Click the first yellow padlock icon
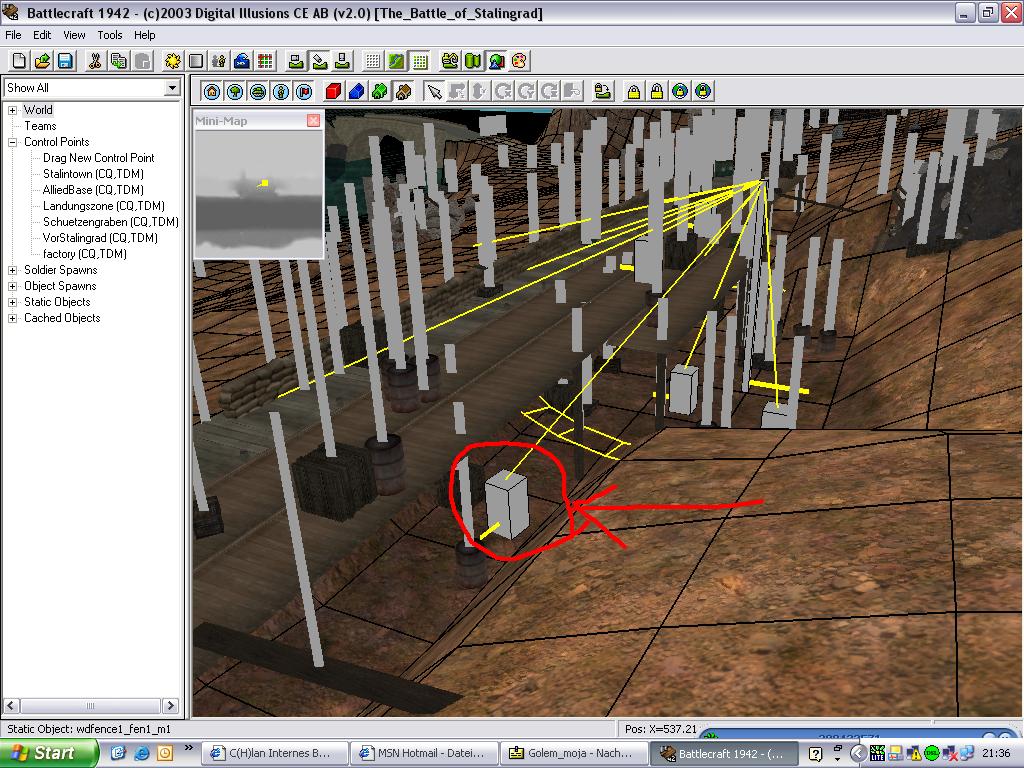The width and height of the screenshot is (1024, 768). pyautogui.click(x=633, y=91)
